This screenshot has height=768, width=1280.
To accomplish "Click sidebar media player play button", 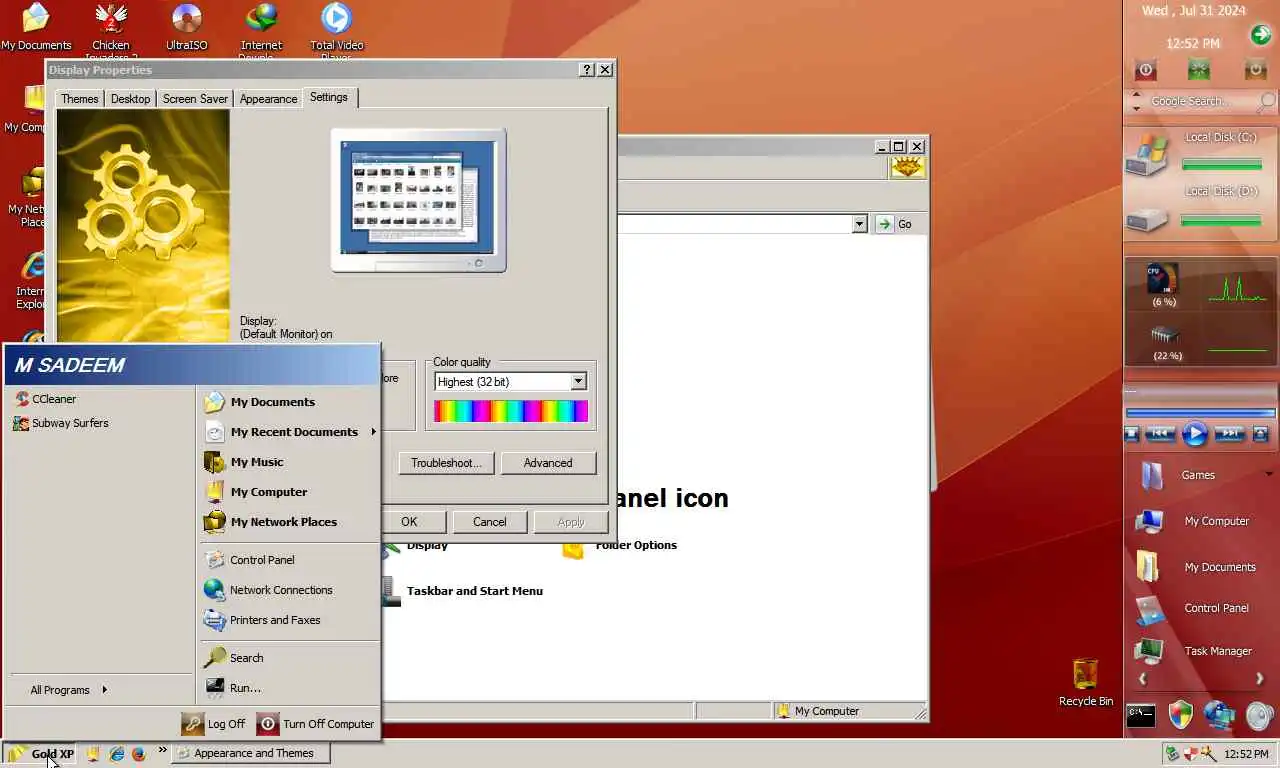I will 1195,434.
